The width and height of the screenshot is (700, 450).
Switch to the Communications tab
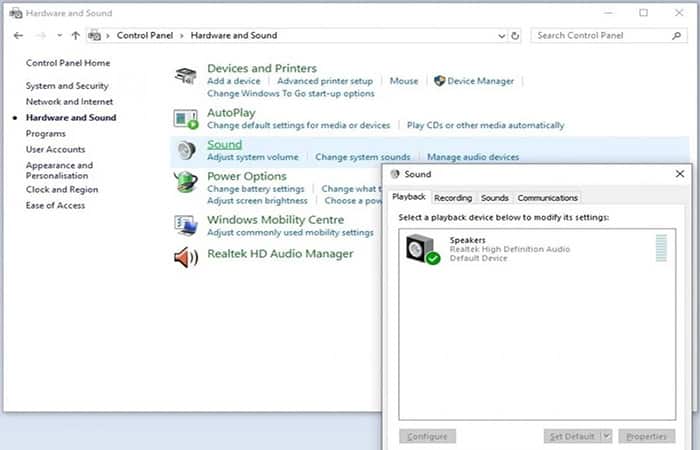click(x=547, y=198)
